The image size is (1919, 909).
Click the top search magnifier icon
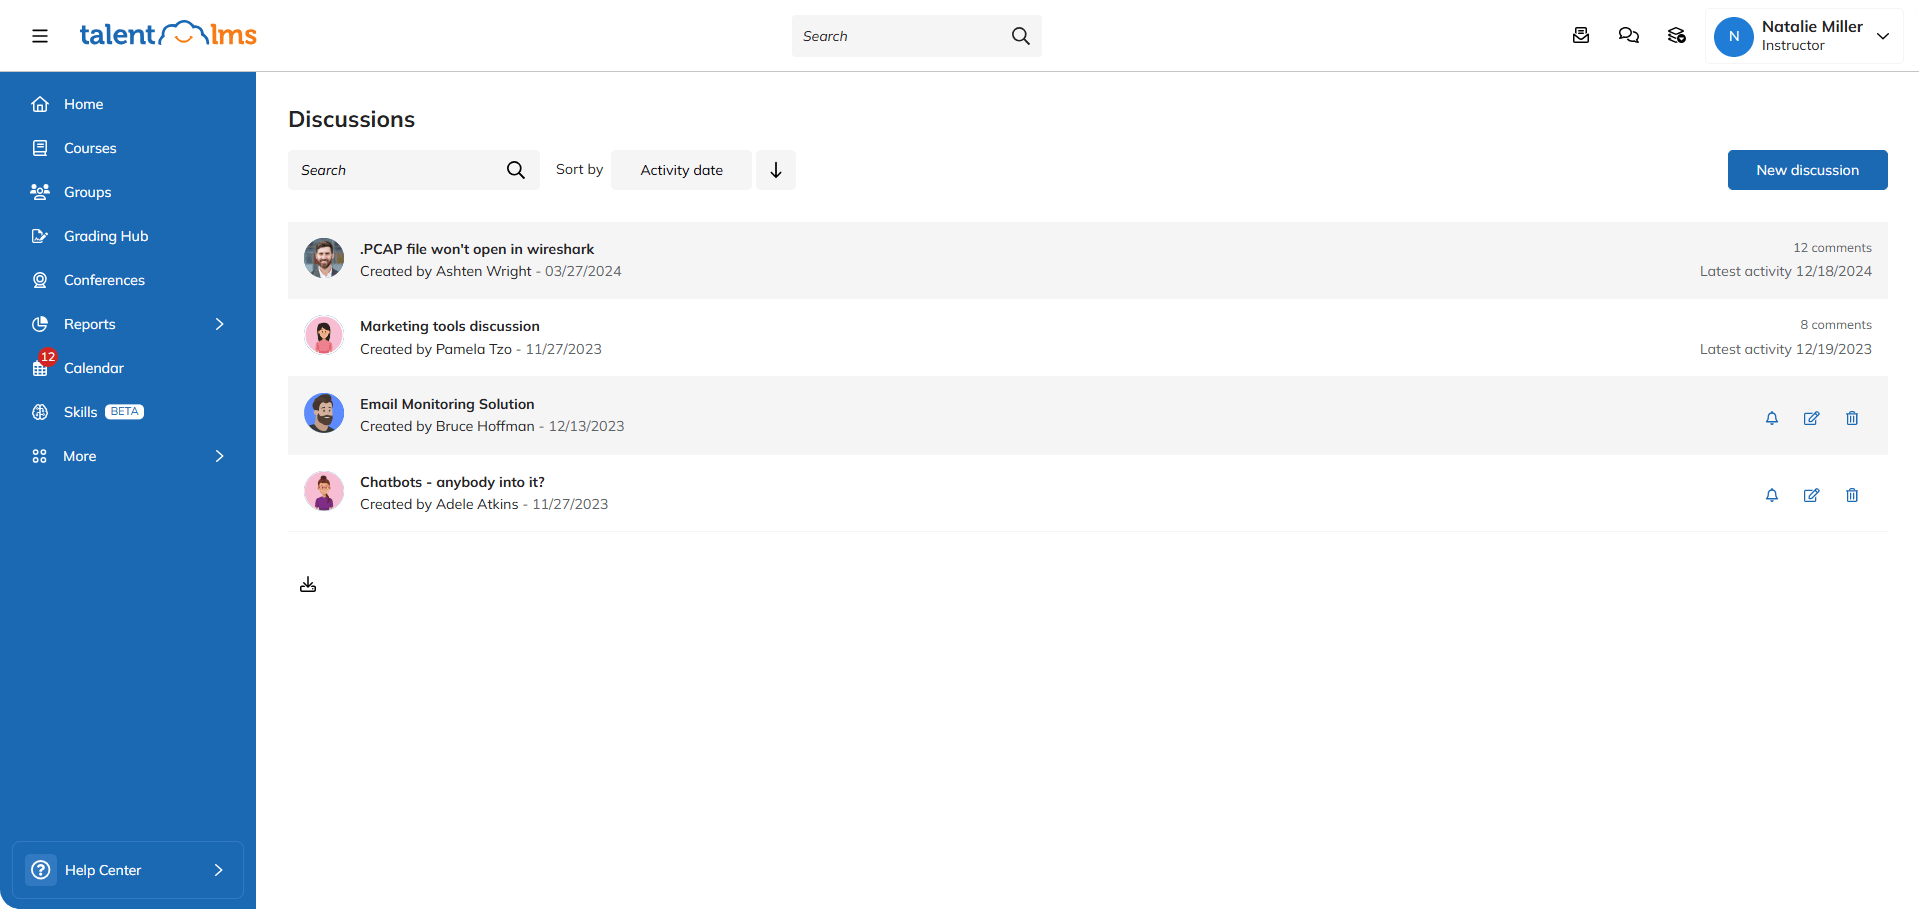1020,36
